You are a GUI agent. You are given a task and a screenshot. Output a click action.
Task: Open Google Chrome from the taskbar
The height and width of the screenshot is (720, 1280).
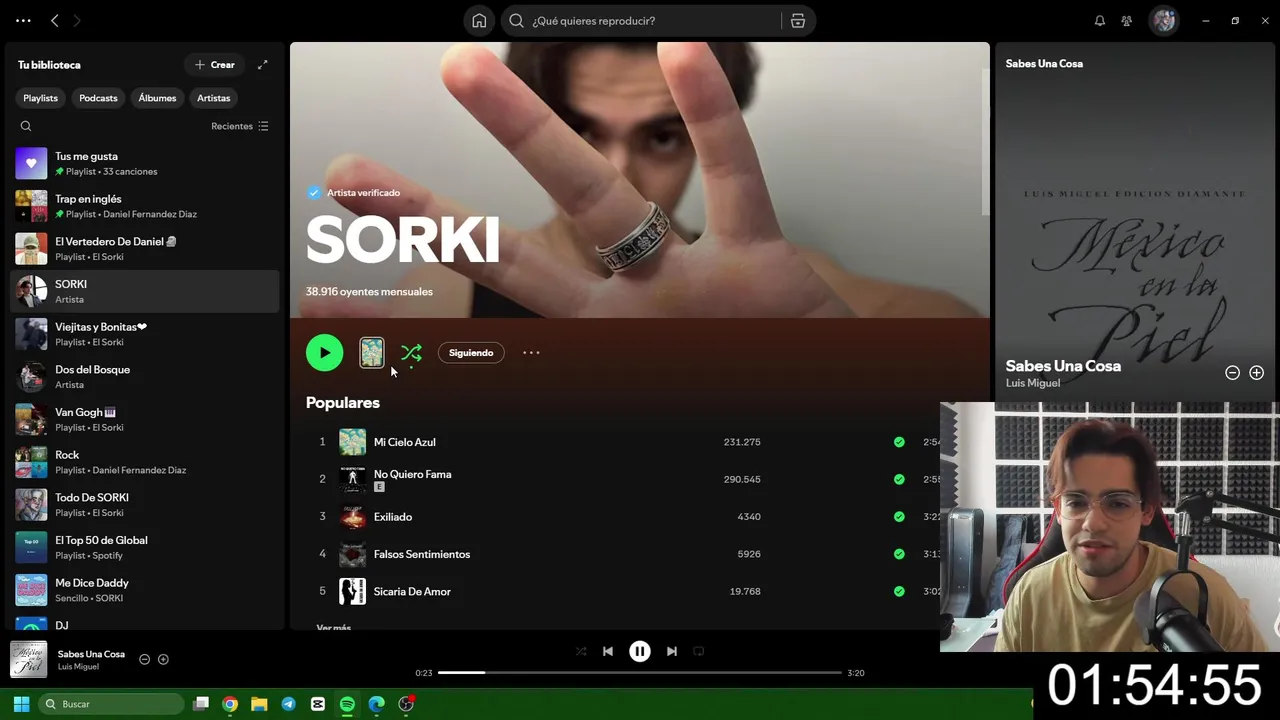pyautogui.click(x=230, y=704)
